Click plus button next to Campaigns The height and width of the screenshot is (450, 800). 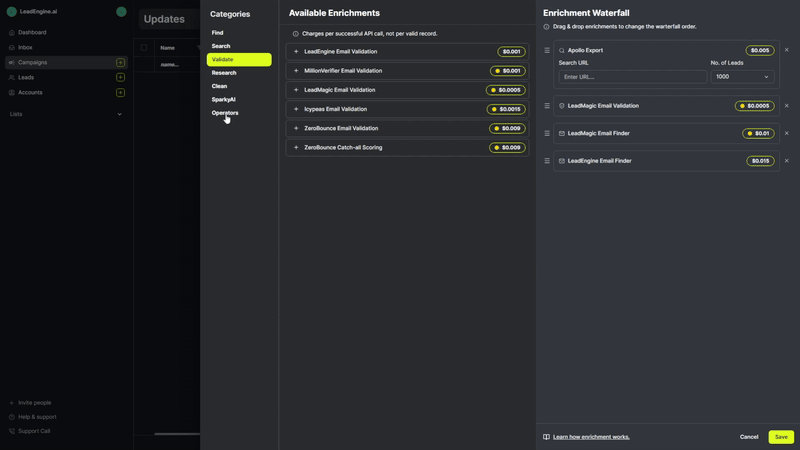120,62
